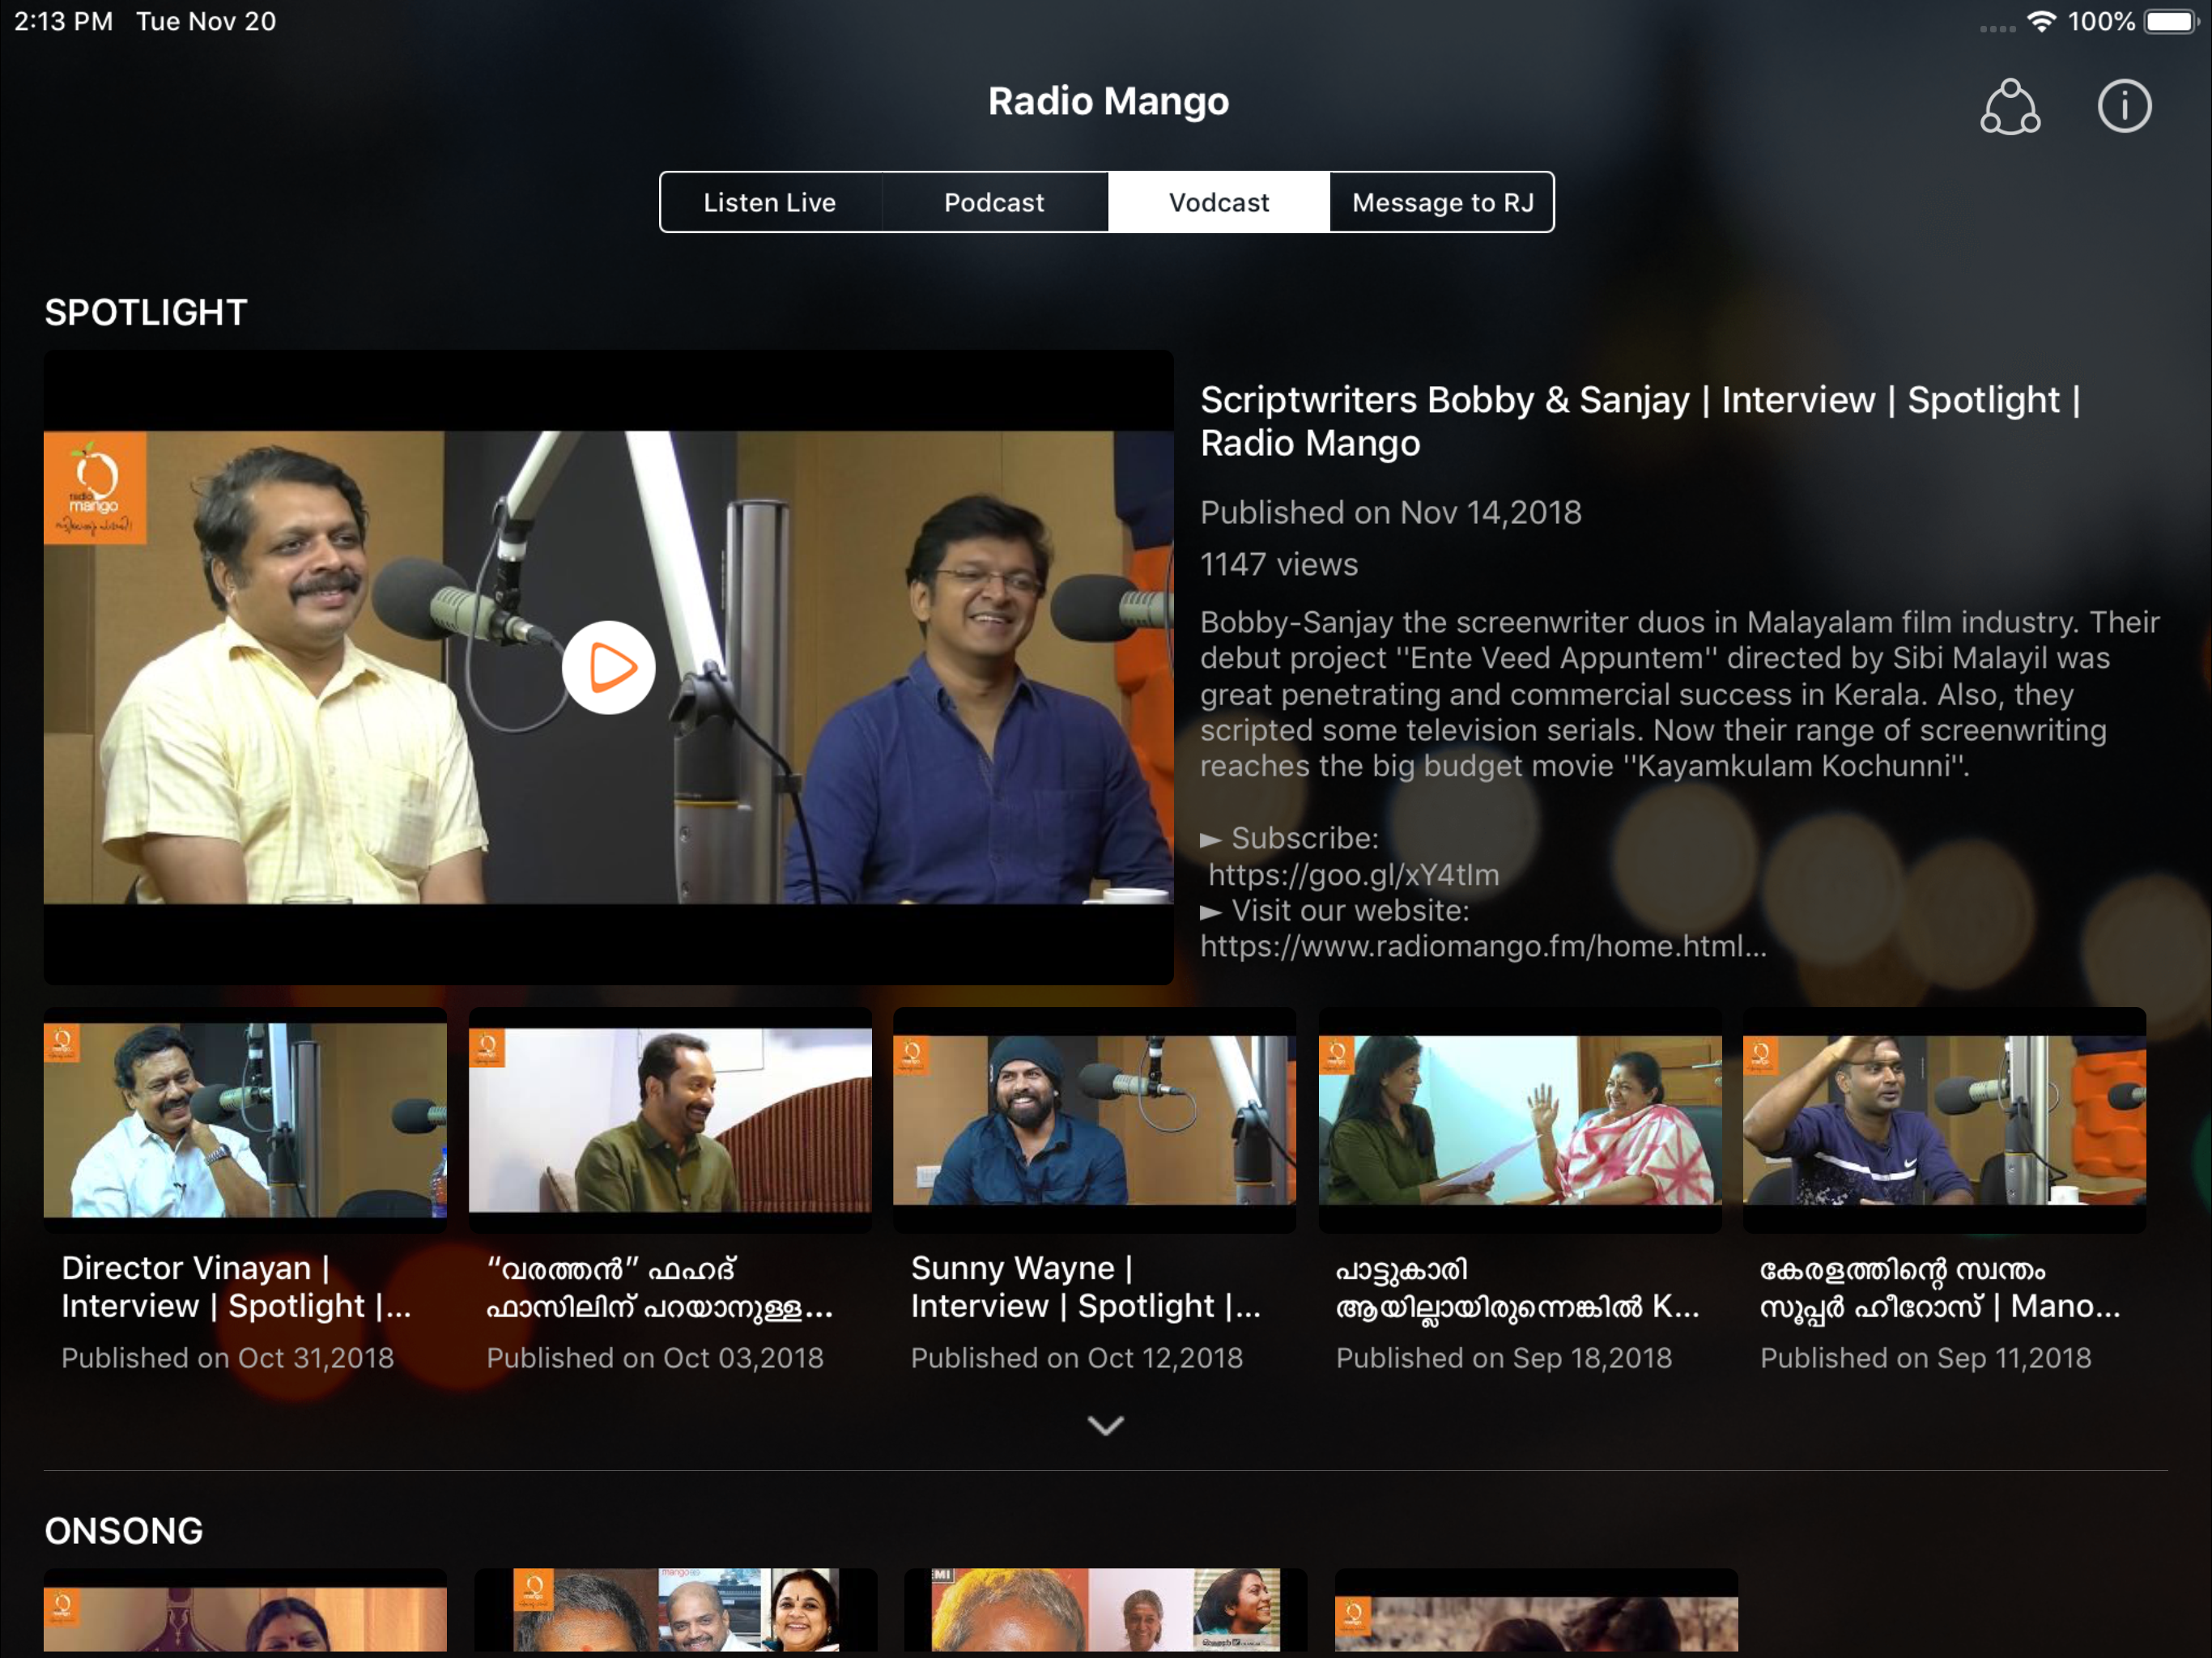Open the Message to RJ tab
Image resolution: width=2212 pixels, height=1658 pixels.
1442,202
